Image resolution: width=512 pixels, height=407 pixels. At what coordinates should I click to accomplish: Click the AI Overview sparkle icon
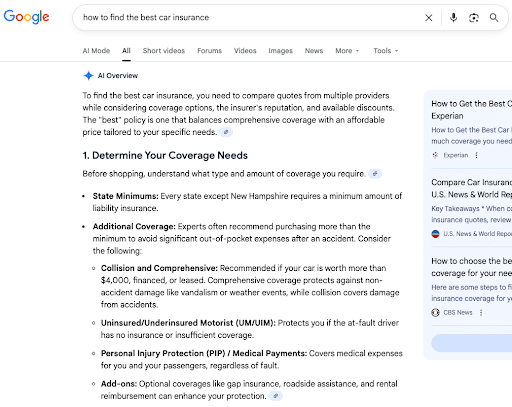click(88, 76)
